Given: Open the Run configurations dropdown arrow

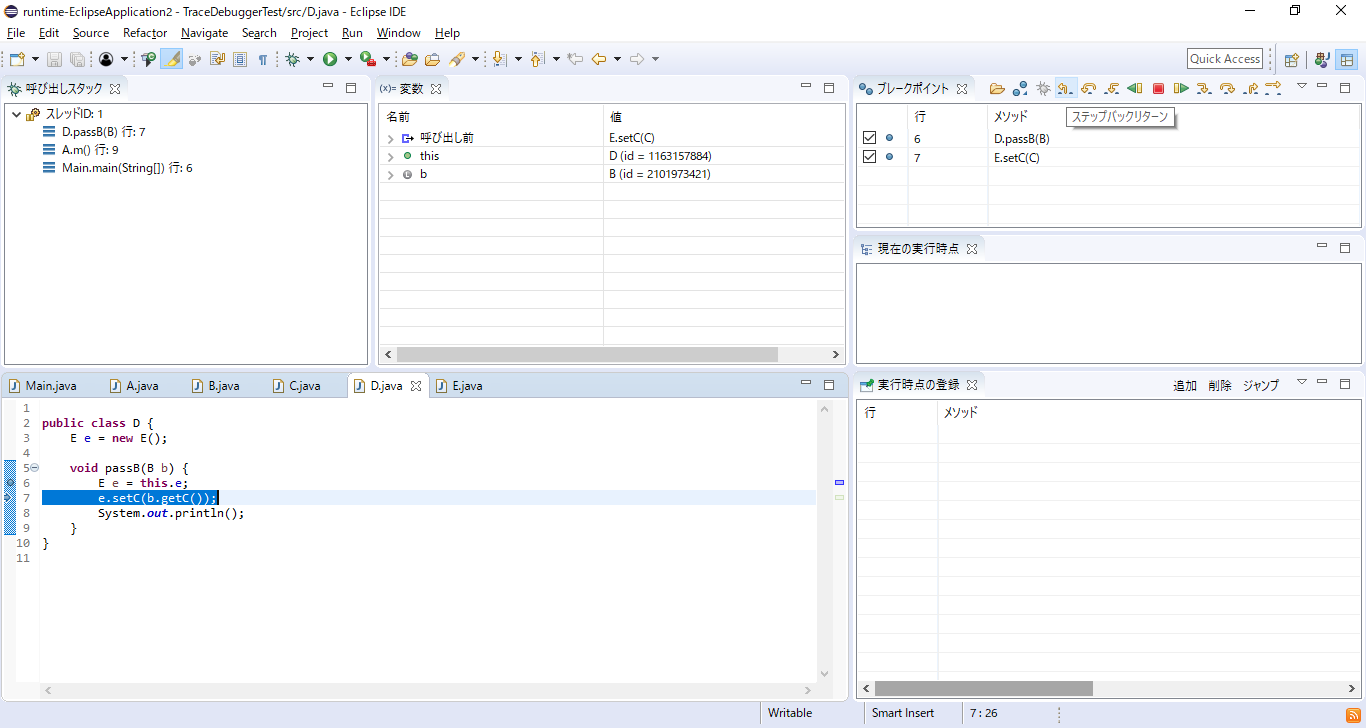Looking at the screenshot, I should point(348,59).
